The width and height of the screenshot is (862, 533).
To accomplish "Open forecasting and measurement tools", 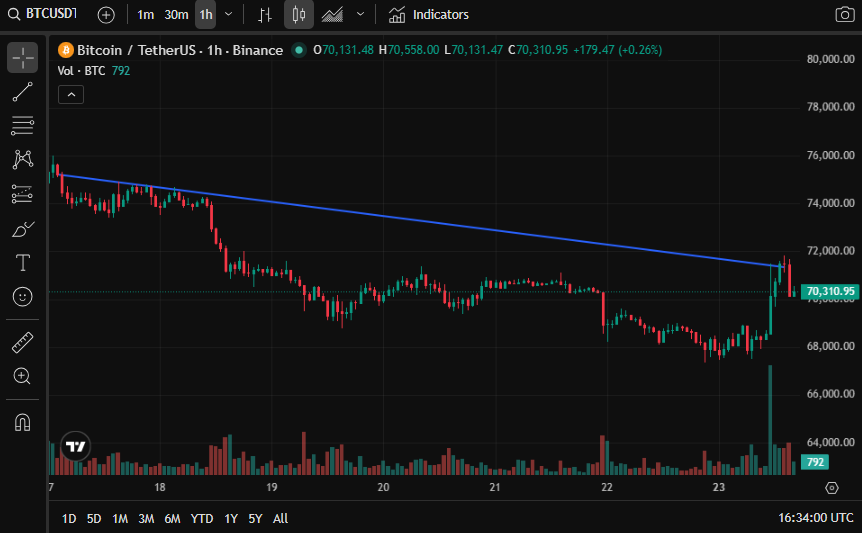I will [x=23, y=194].
